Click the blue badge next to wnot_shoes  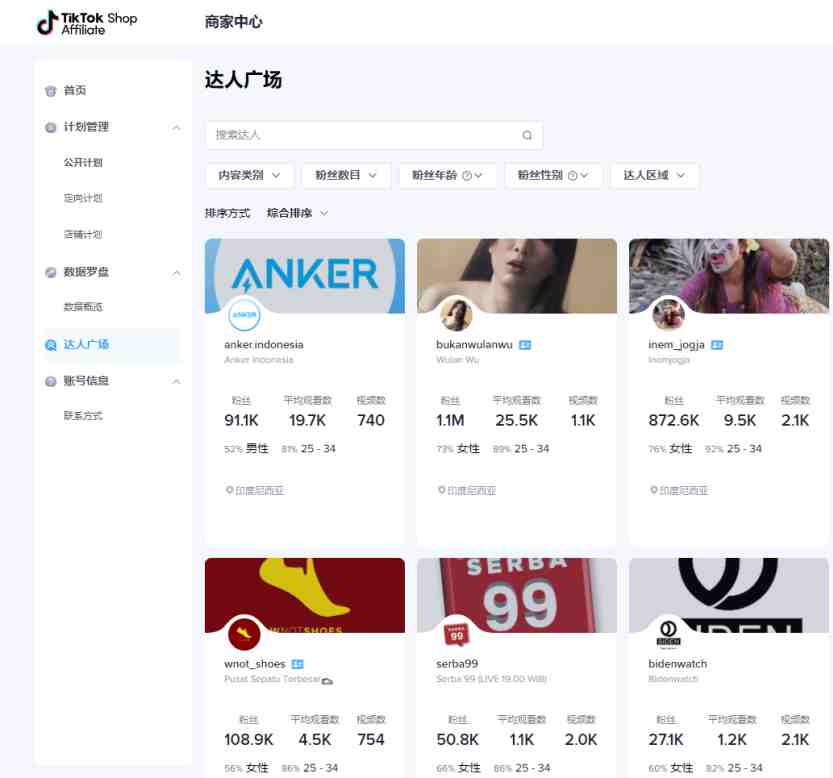pos(298,664)
